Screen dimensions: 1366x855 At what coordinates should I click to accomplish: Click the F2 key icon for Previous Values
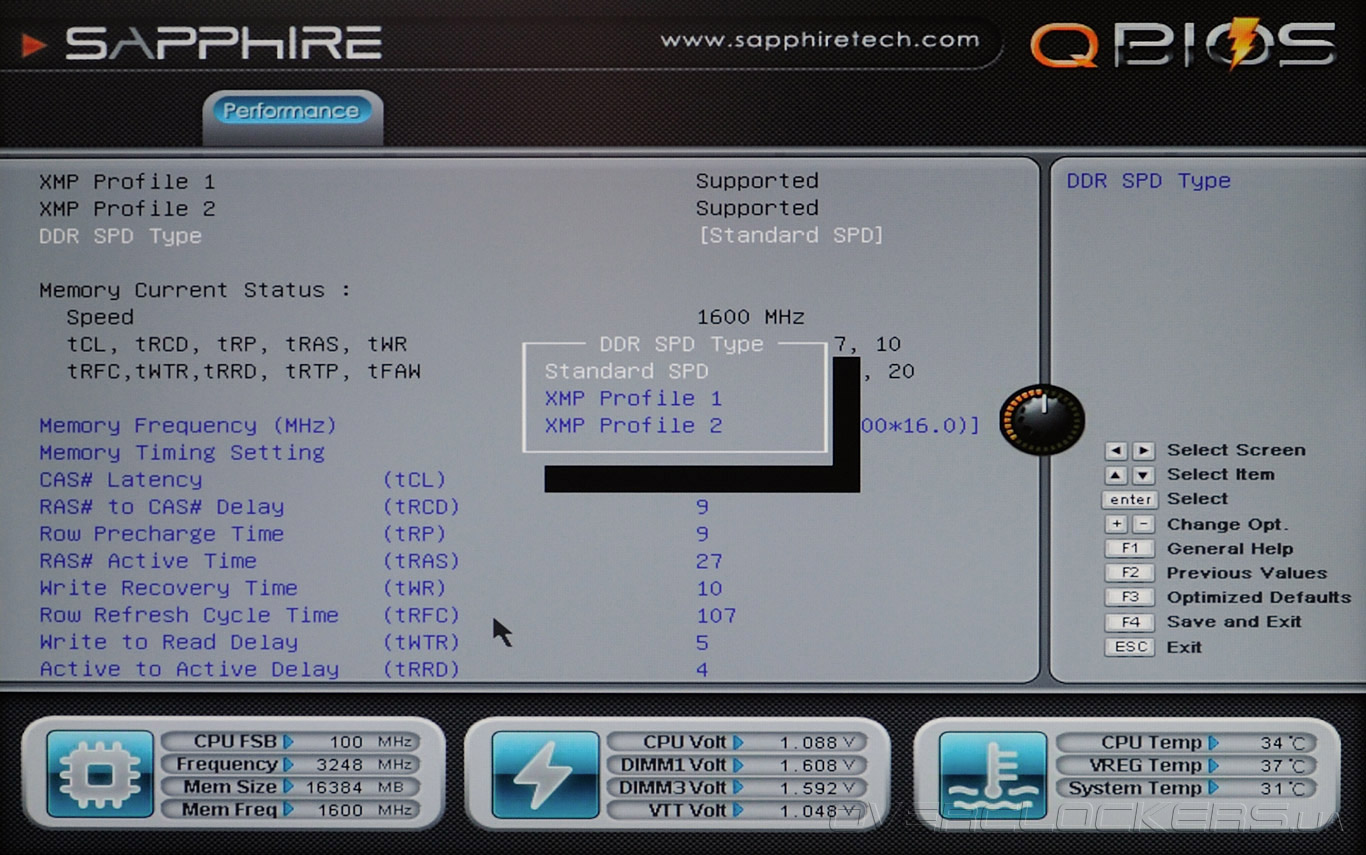[1130, 573]
